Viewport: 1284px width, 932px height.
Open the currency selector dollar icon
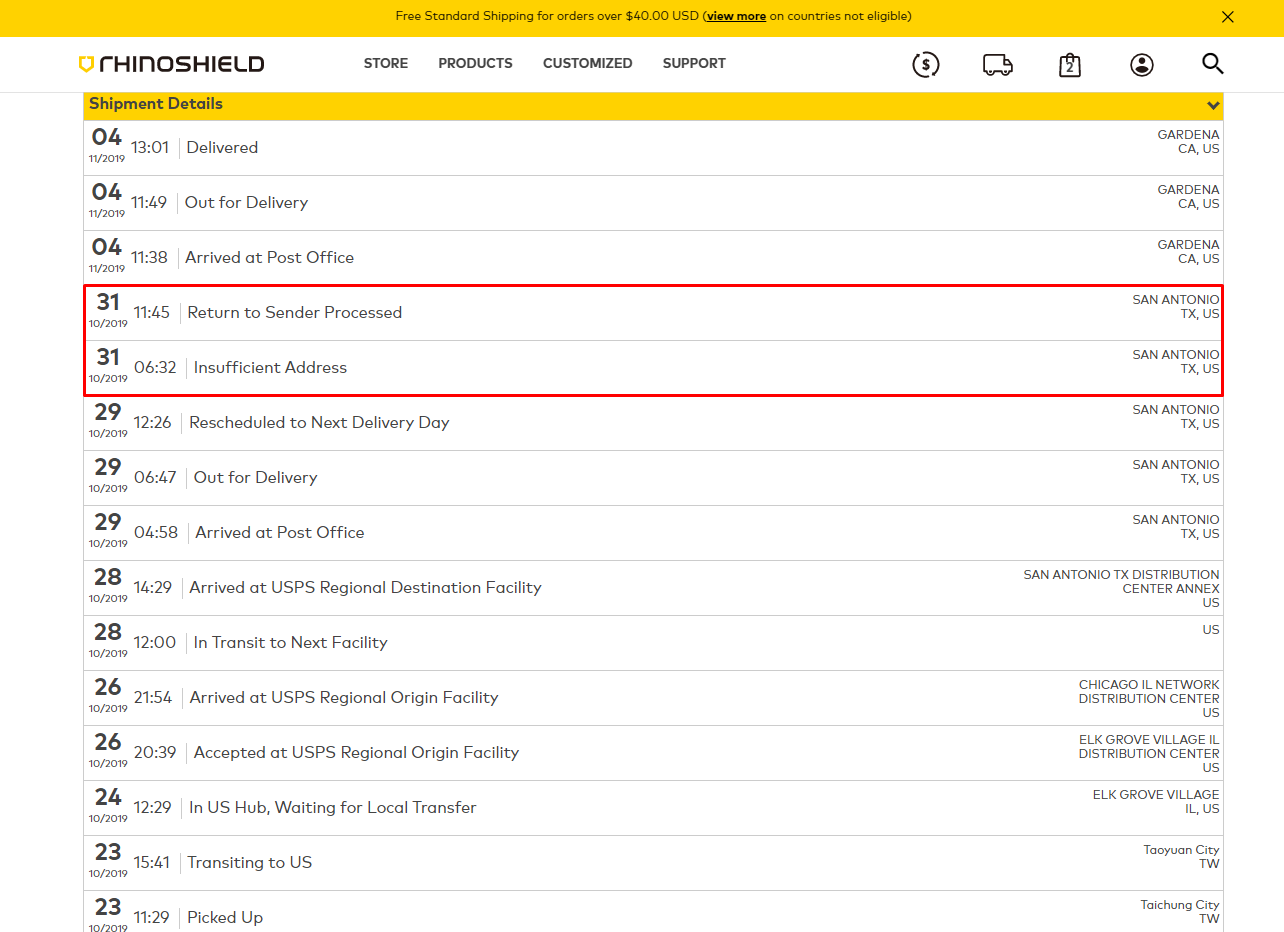click(926, 64)
